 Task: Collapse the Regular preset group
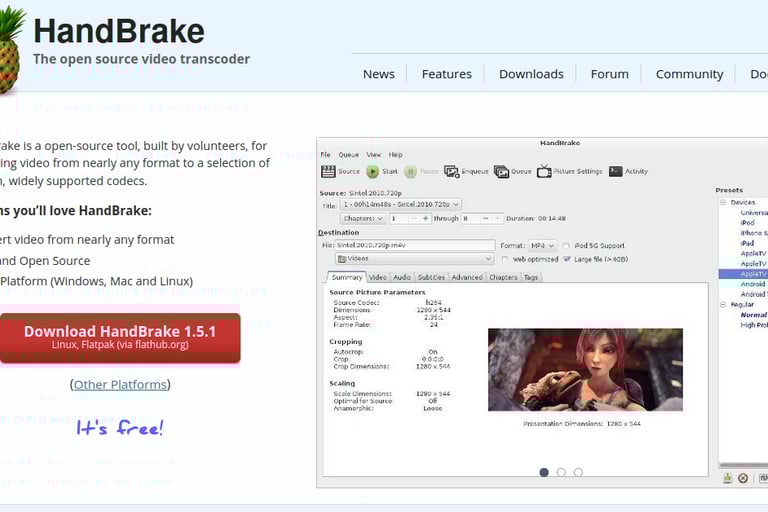point(723,305)
